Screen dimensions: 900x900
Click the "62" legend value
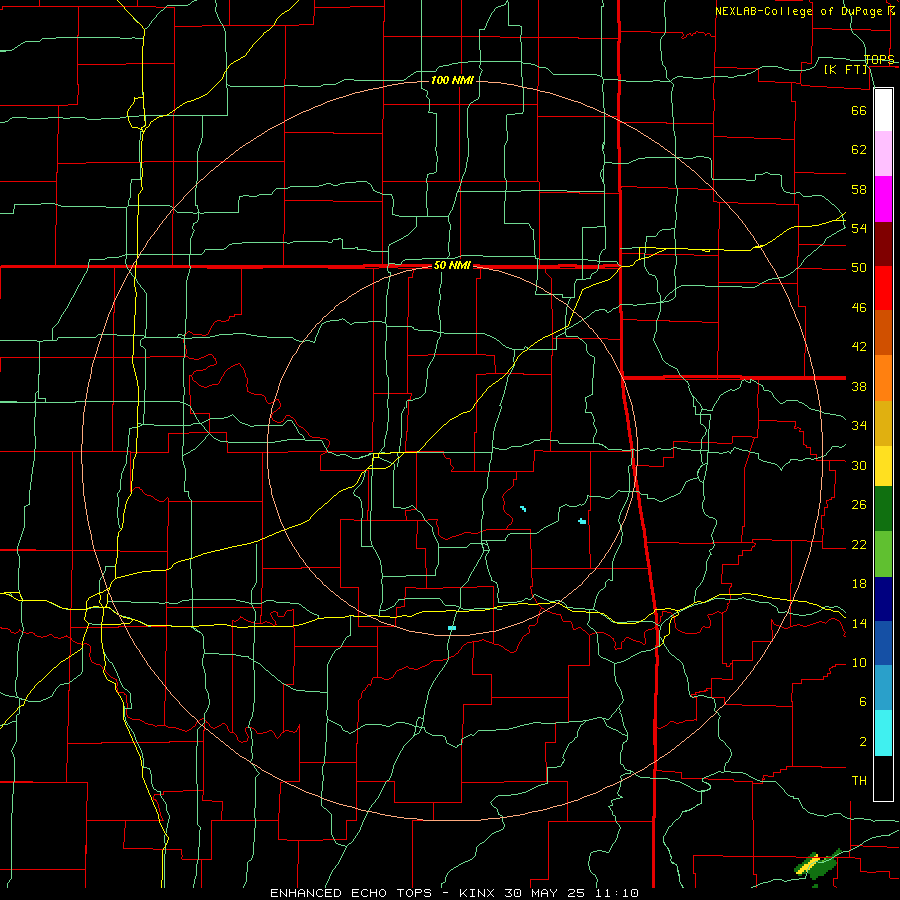859,150
